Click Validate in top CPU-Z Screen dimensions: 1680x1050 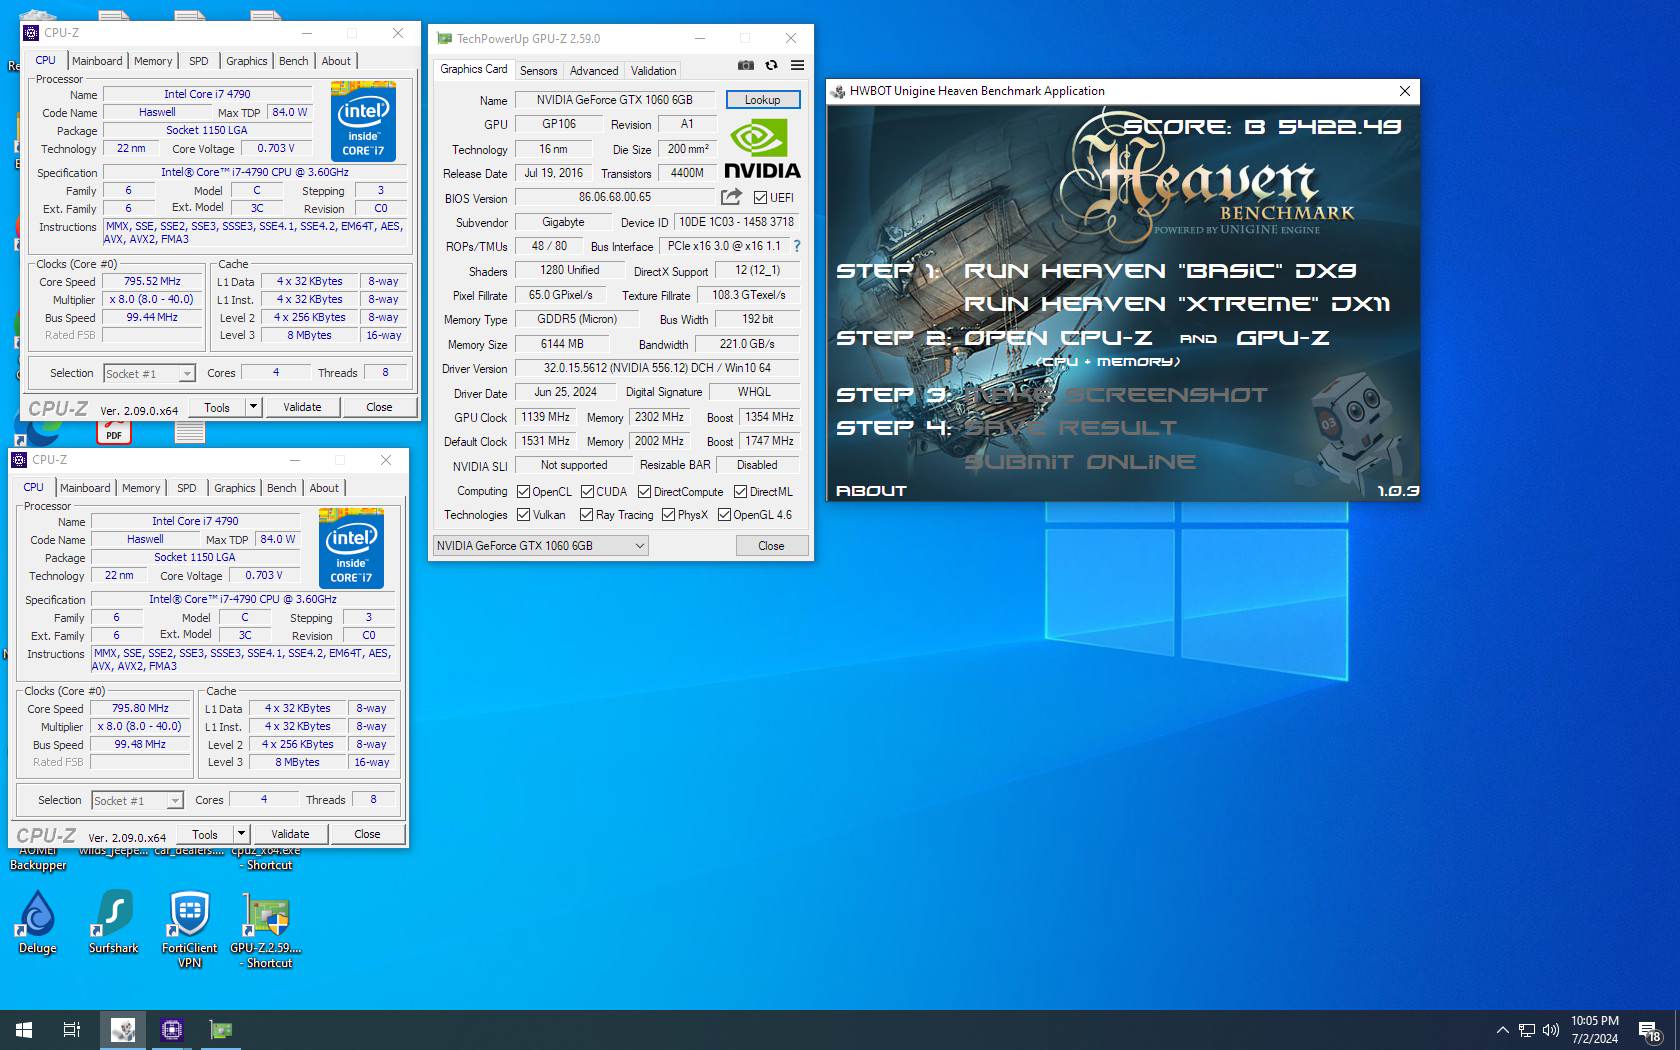302,407
